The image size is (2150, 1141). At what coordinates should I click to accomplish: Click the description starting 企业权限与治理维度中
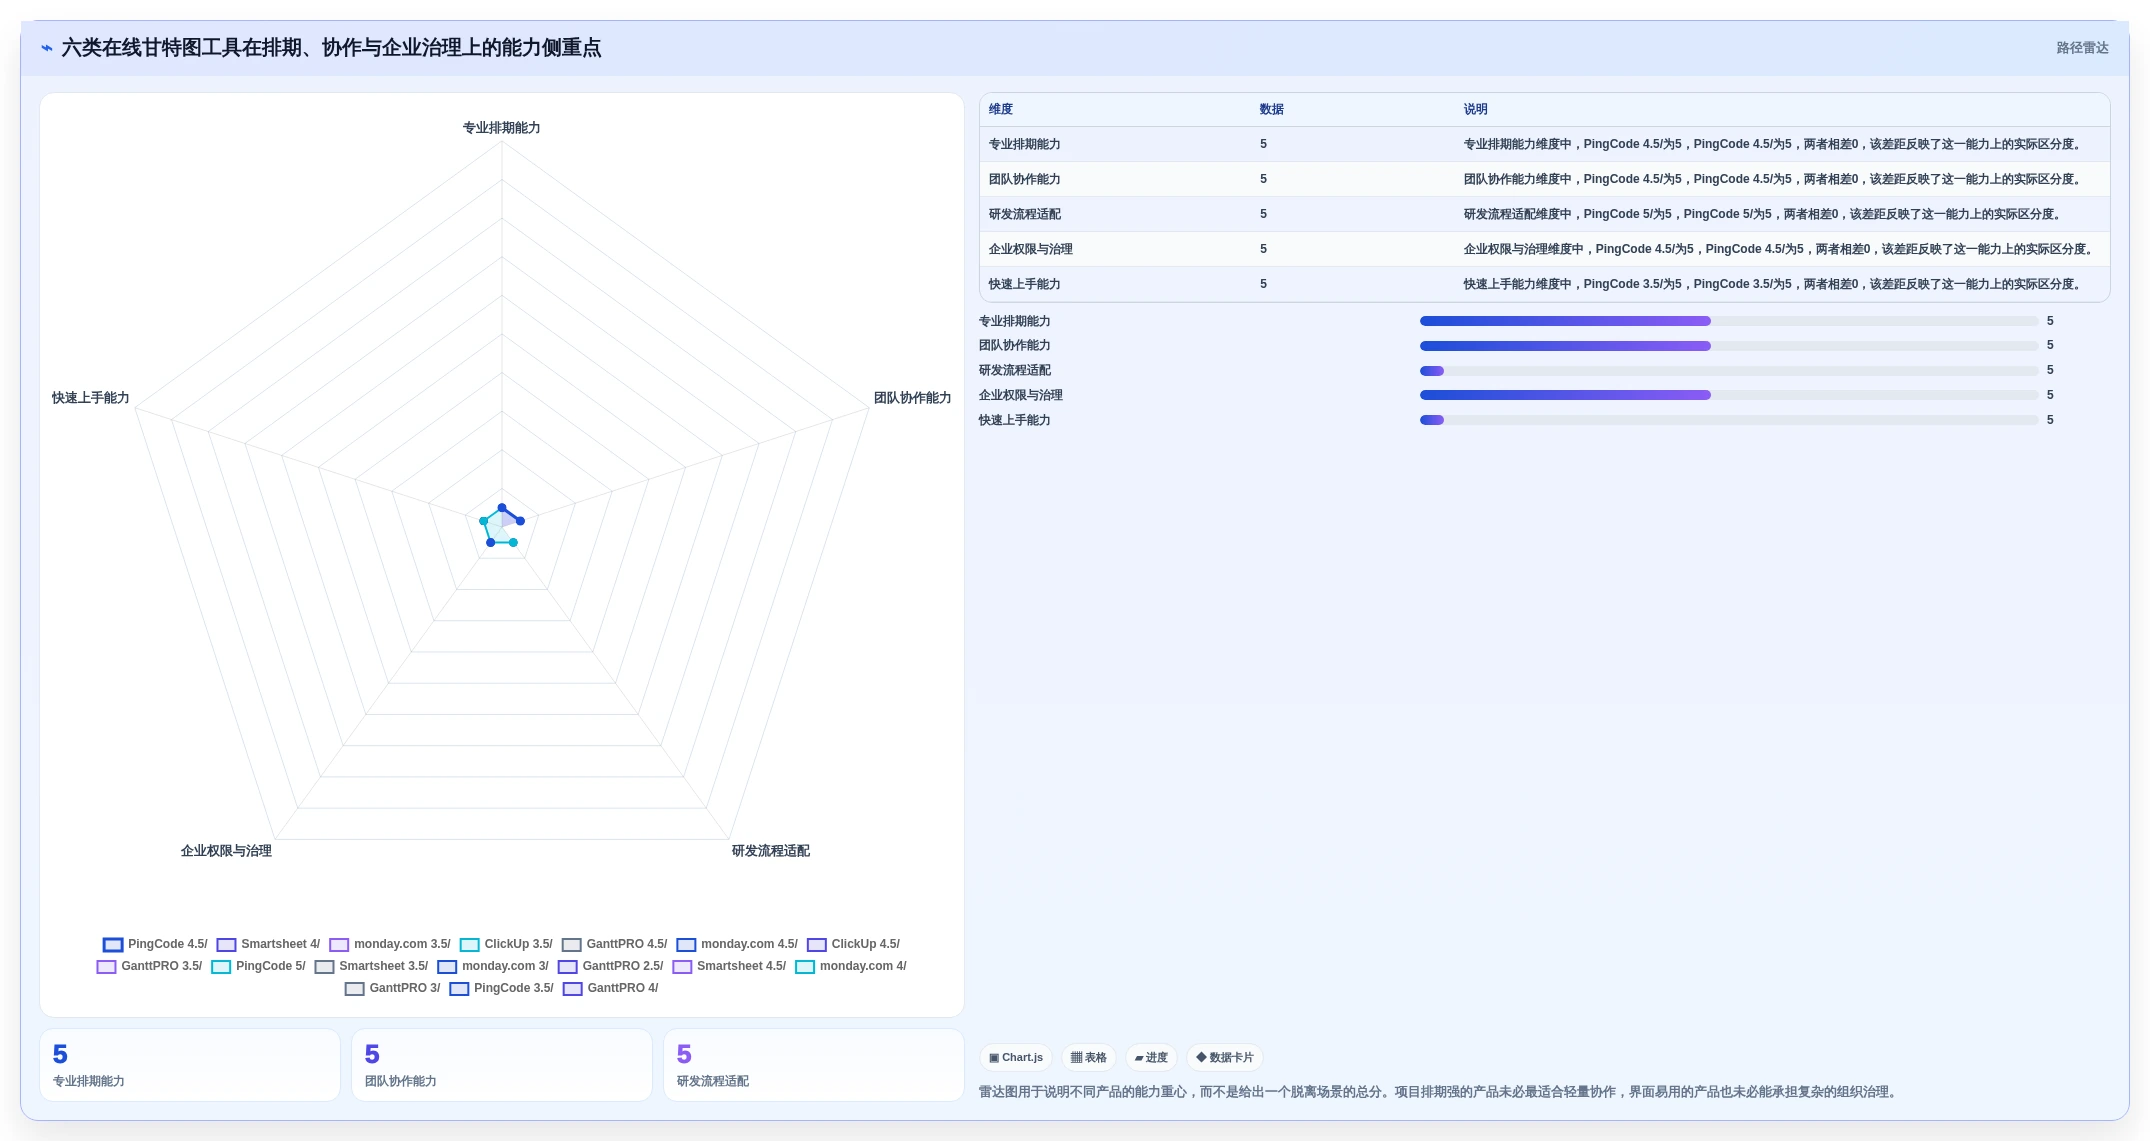1780,250
